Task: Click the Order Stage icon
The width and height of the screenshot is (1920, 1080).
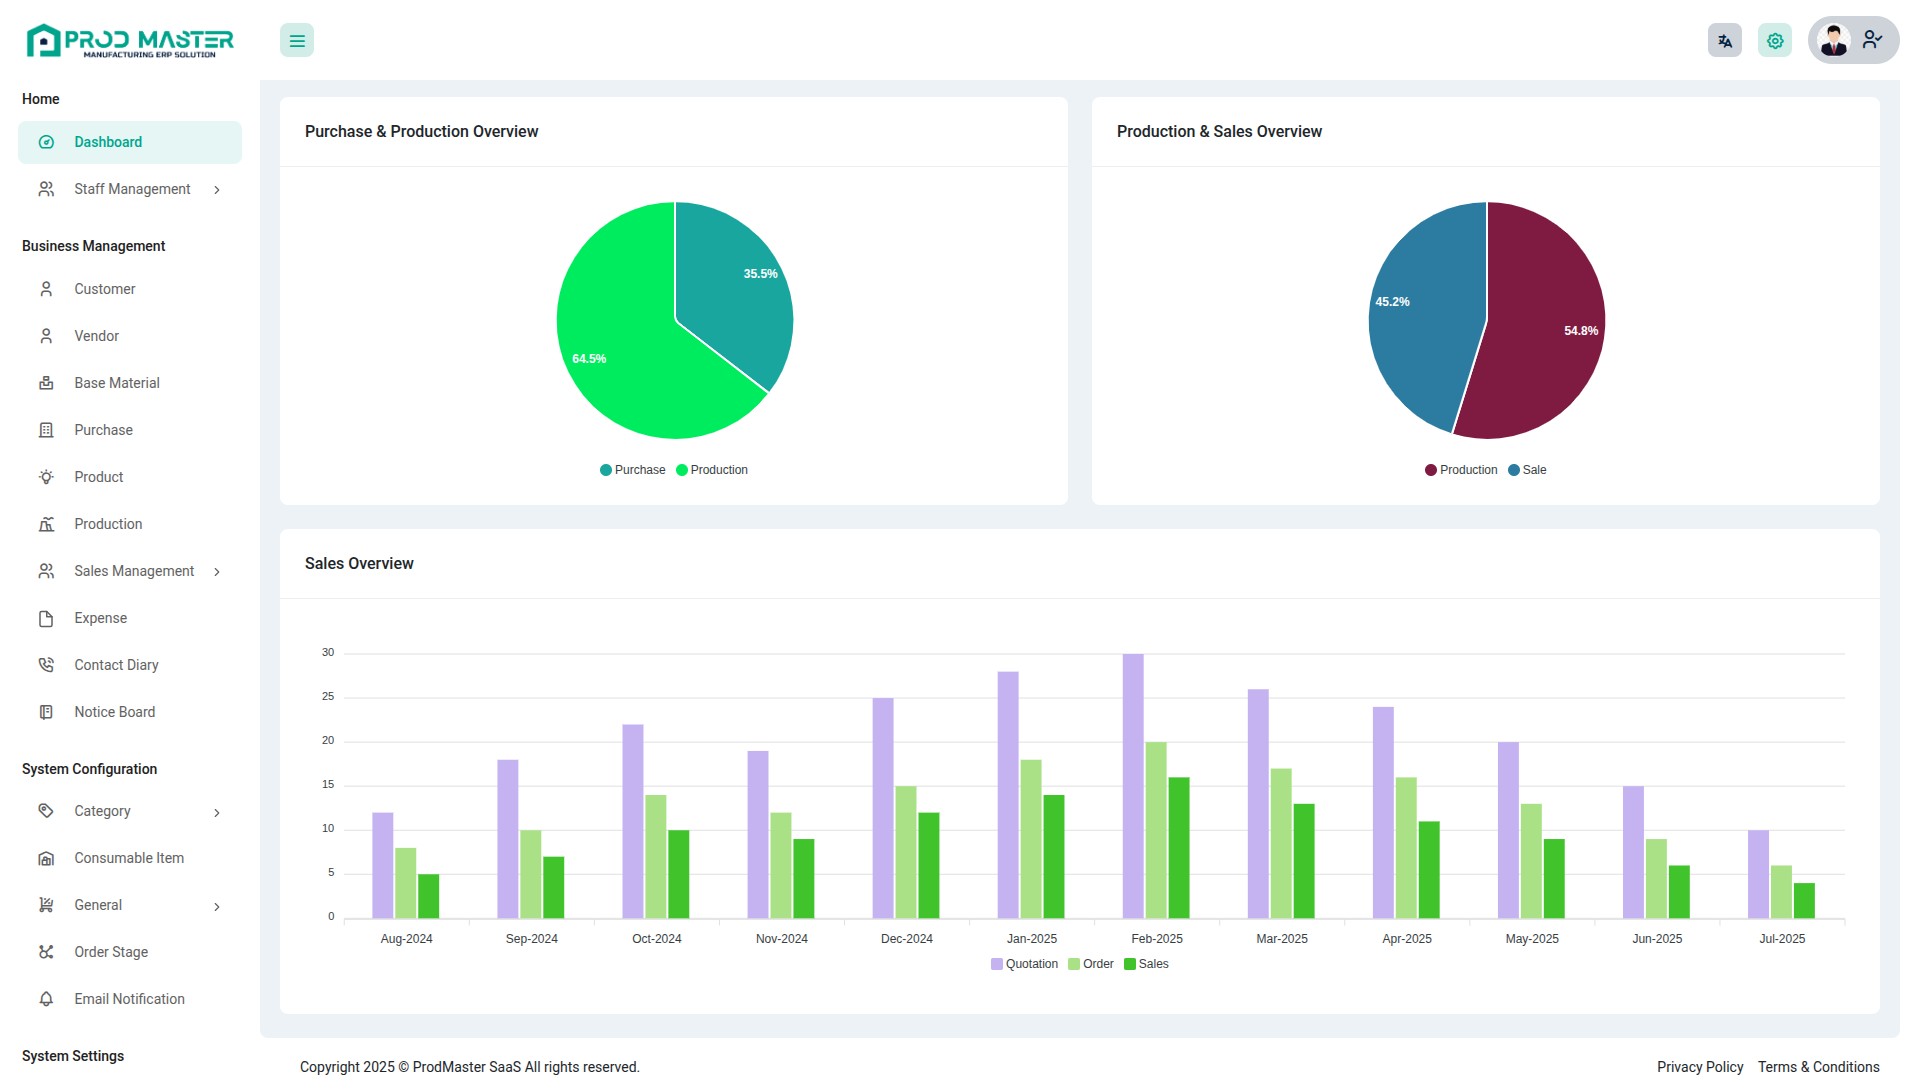Action: point(46,952)
